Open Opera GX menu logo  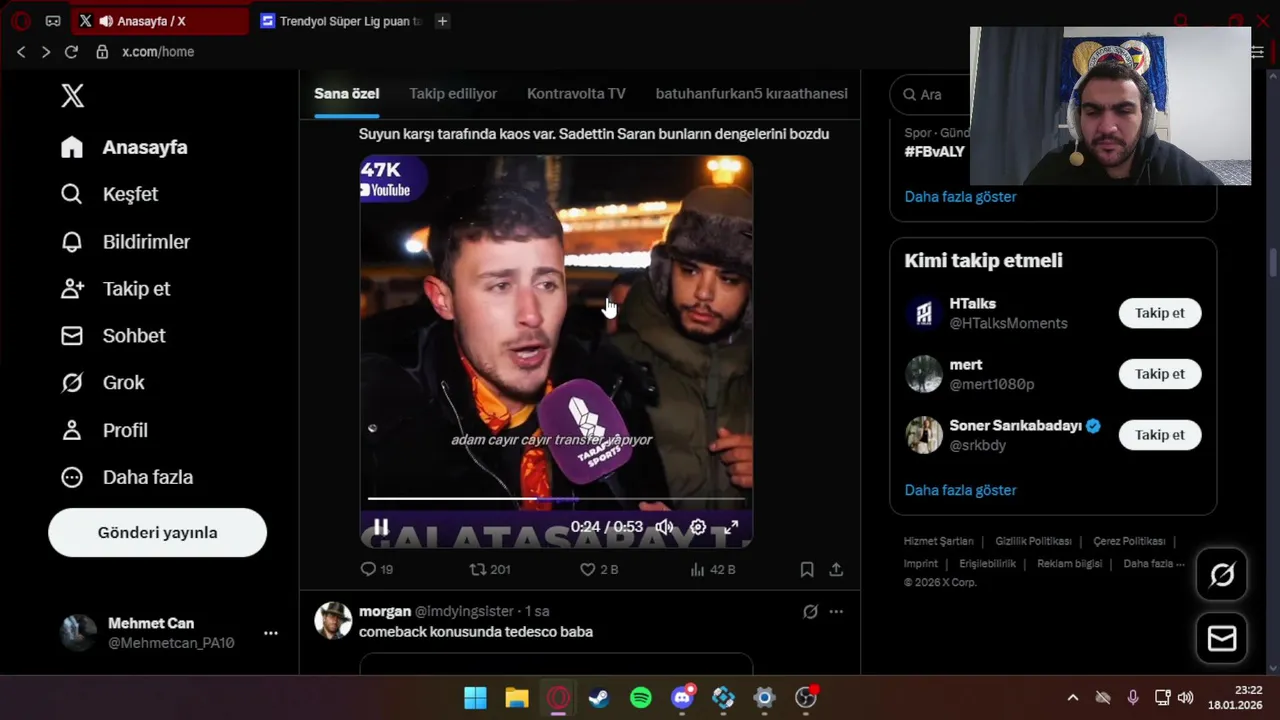21,21
